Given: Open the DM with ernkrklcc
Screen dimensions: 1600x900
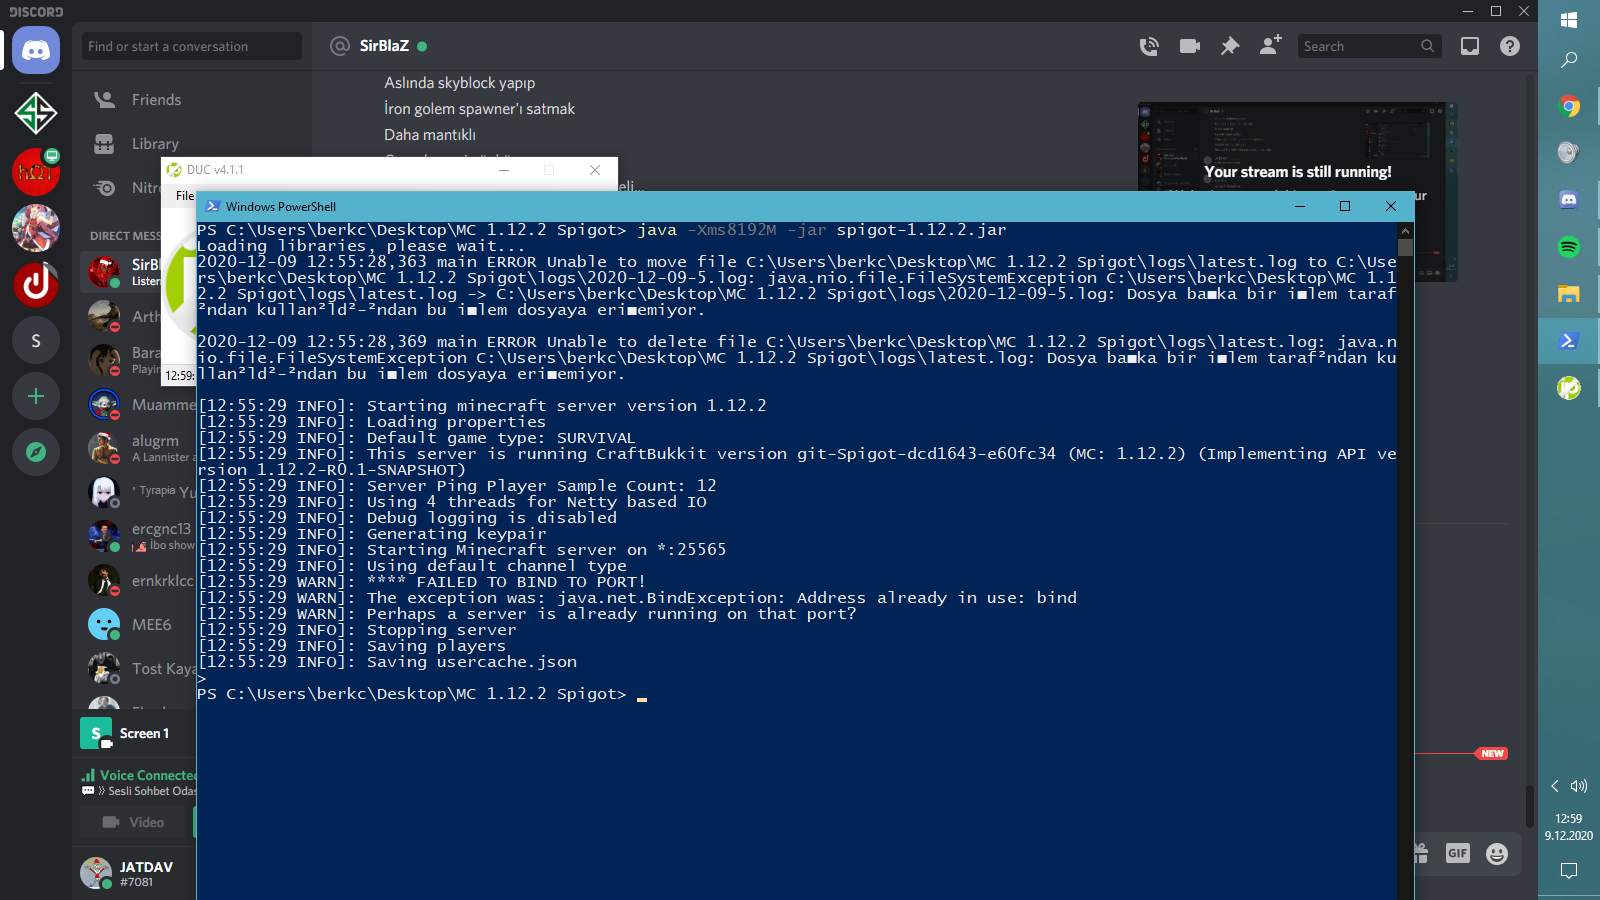Looking at the screenshot, I should point(139,580).
